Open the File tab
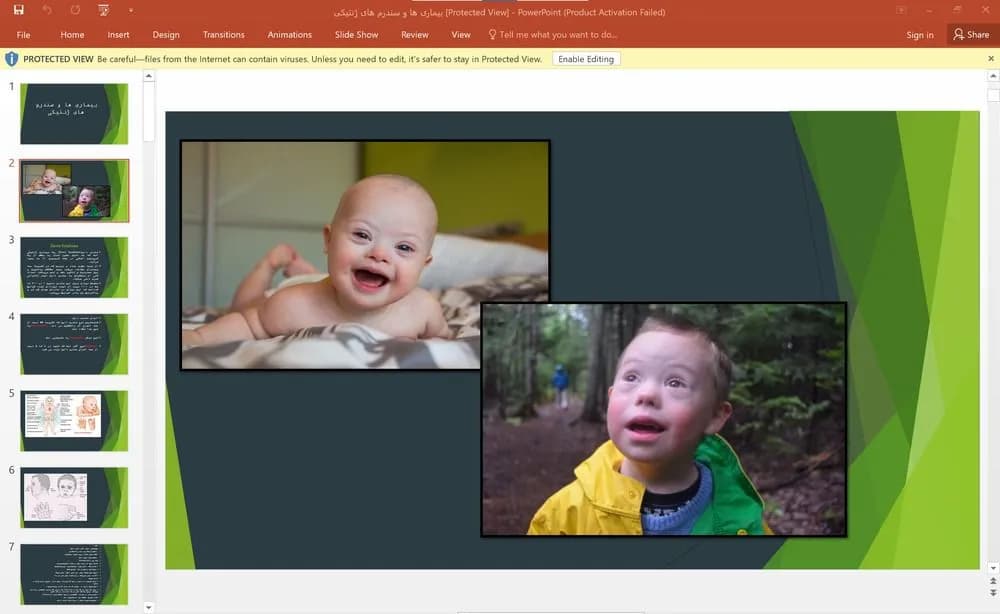The height and width of the screenshot is (614, 1000). (24, 35)
